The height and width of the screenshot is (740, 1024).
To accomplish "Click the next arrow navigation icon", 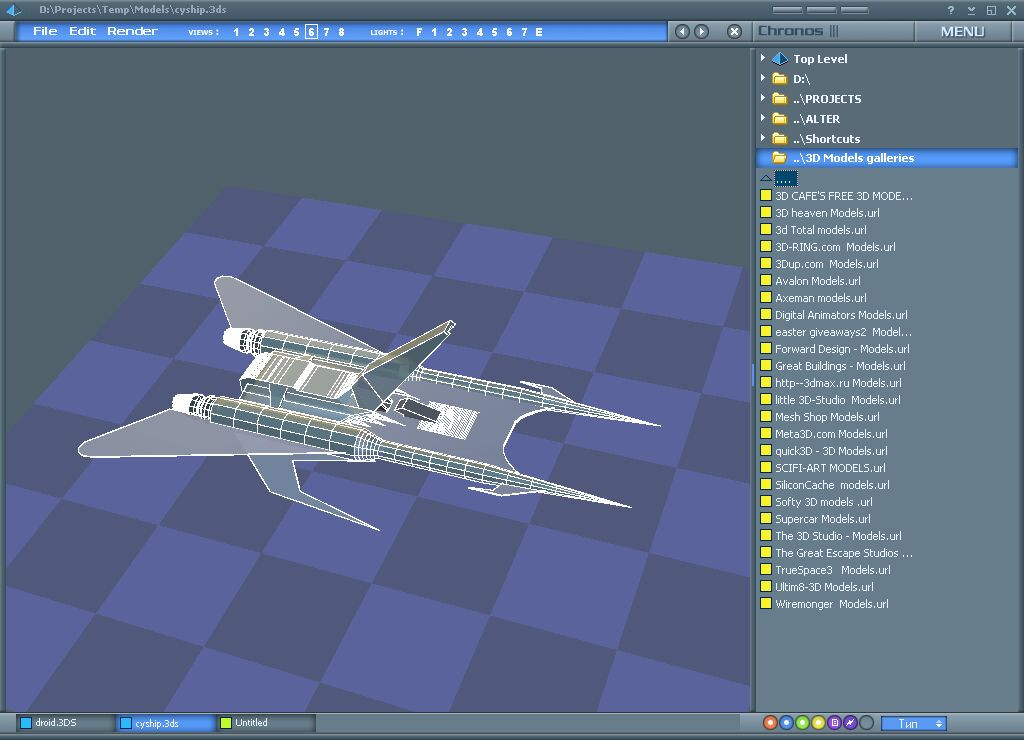I will point(701,31).
